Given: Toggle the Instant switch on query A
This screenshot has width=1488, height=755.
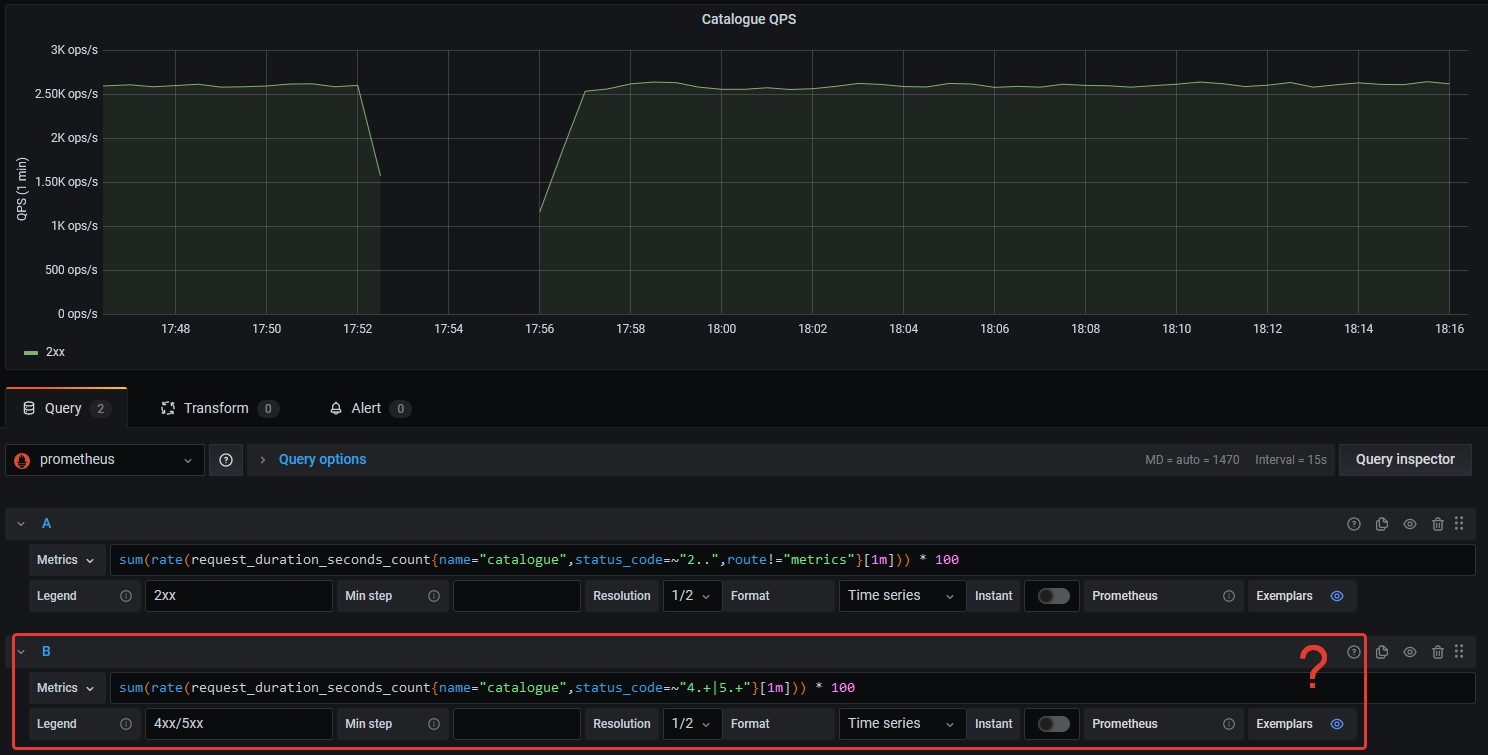Looking at the screenshot, I should [x=1051, y=595].
